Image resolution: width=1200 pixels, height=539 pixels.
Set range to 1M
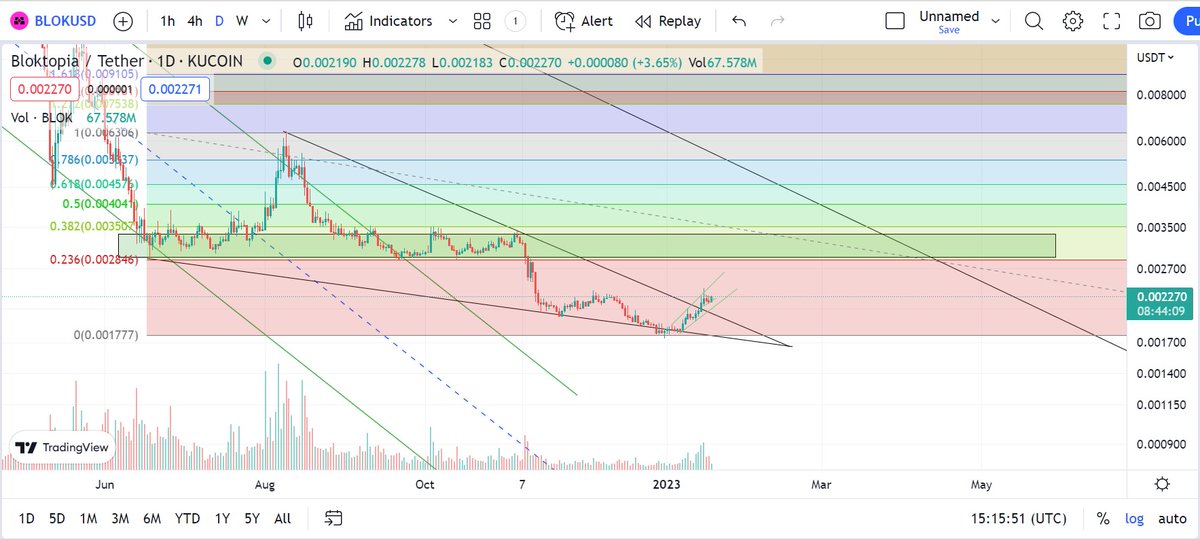(88, 518)
